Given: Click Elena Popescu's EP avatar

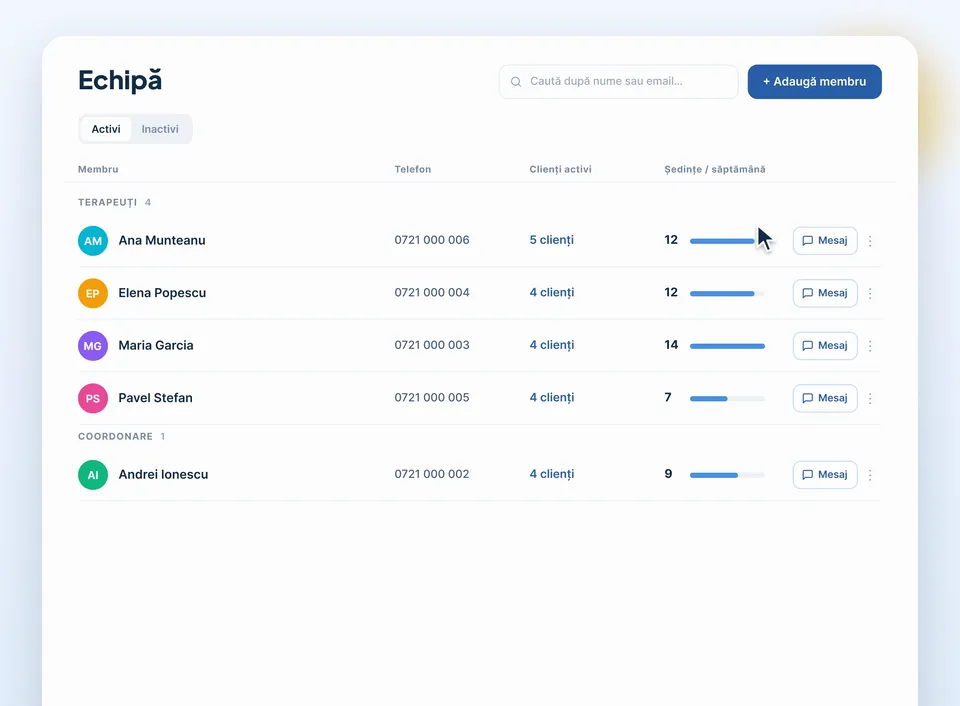Looking at the screenshot, I should [93, 293].
